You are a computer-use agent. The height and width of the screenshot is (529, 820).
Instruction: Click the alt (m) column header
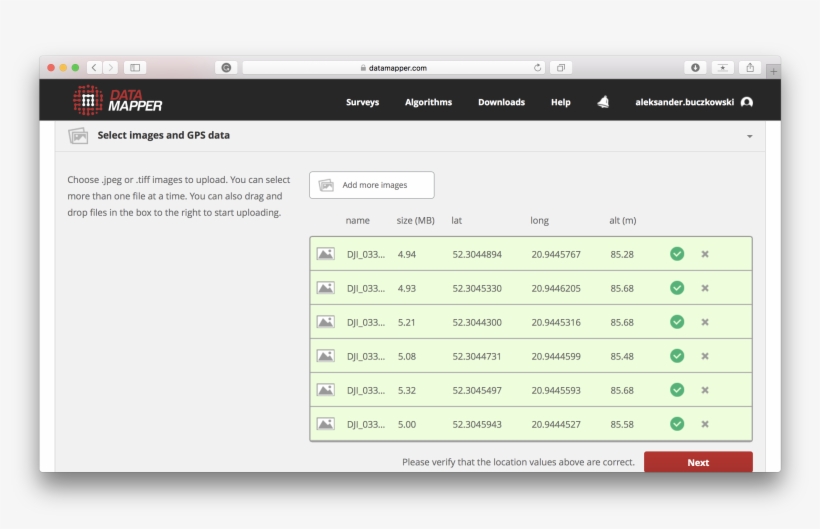click(x=622, y=221)
